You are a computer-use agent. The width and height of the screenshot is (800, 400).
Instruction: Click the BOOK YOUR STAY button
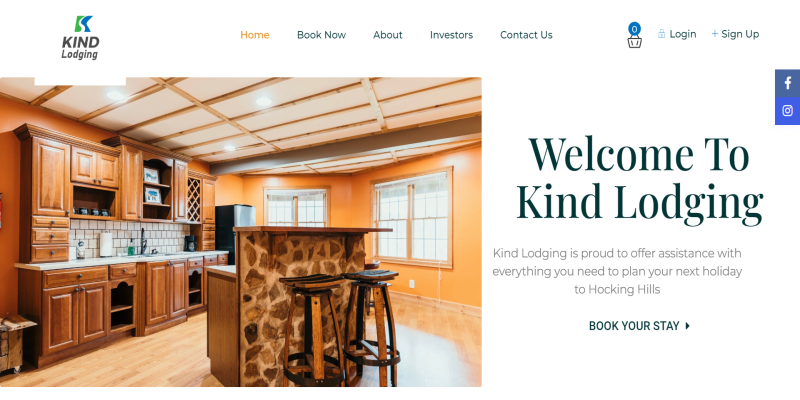(x=639, y=326)
